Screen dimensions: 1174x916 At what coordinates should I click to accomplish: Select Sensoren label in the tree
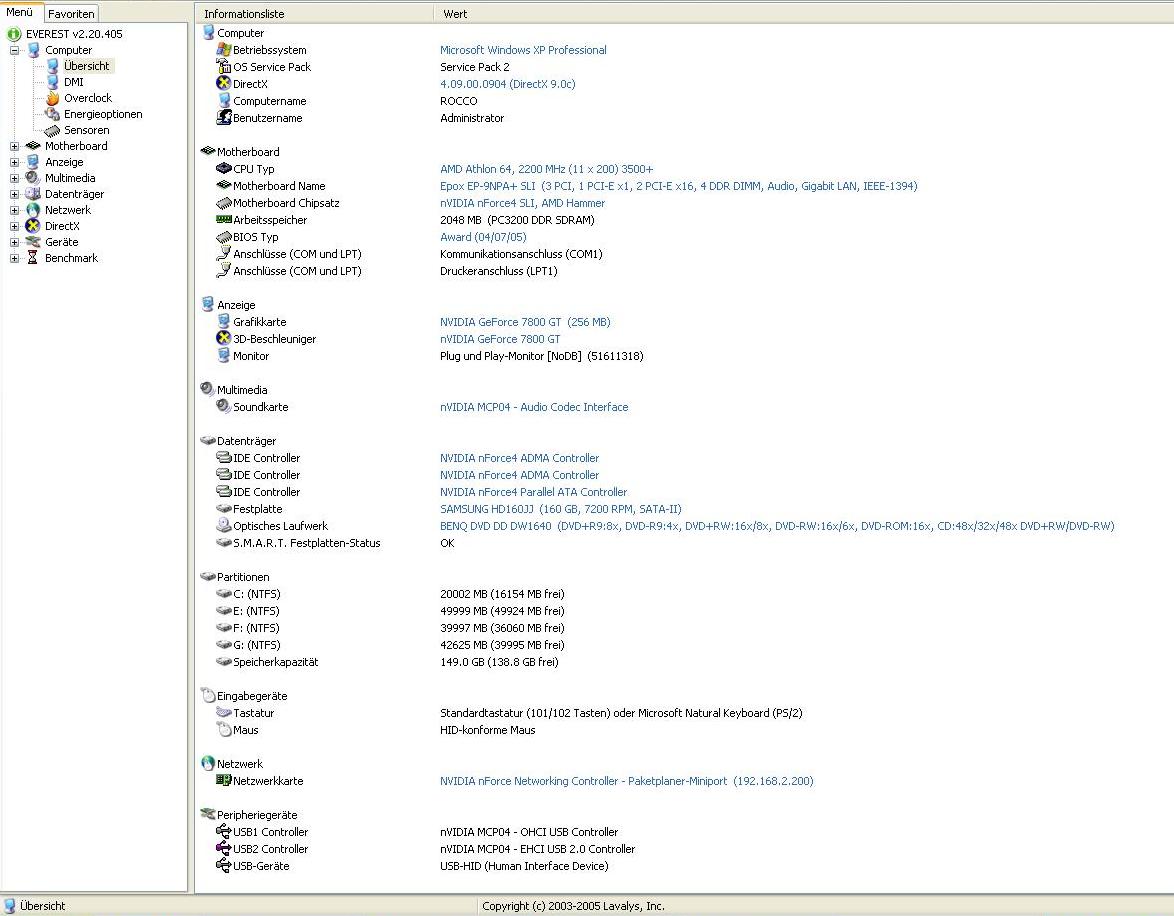[x=87, y=130]
